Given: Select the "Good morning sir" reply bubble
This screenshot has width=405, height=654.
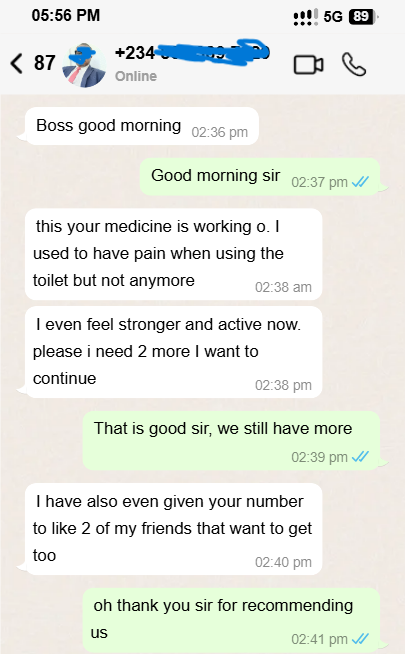Looking at the screenshot, I should 260,176.
